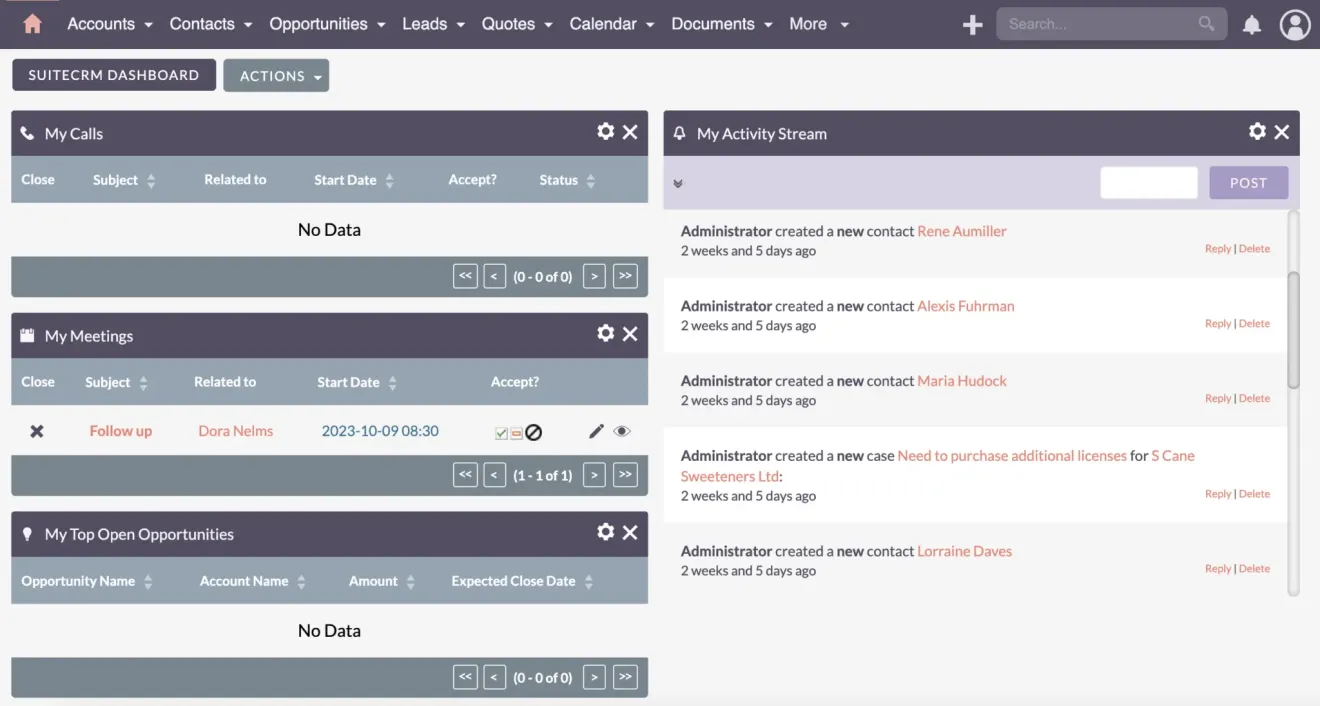Open the My Activity Stream settings gear

[1257, 131]
